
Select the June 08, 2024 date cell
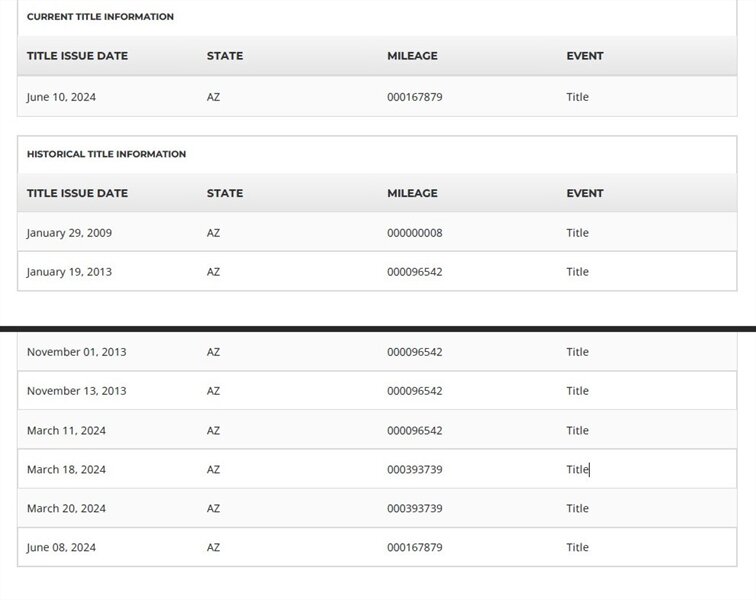(x=61, y=548)
